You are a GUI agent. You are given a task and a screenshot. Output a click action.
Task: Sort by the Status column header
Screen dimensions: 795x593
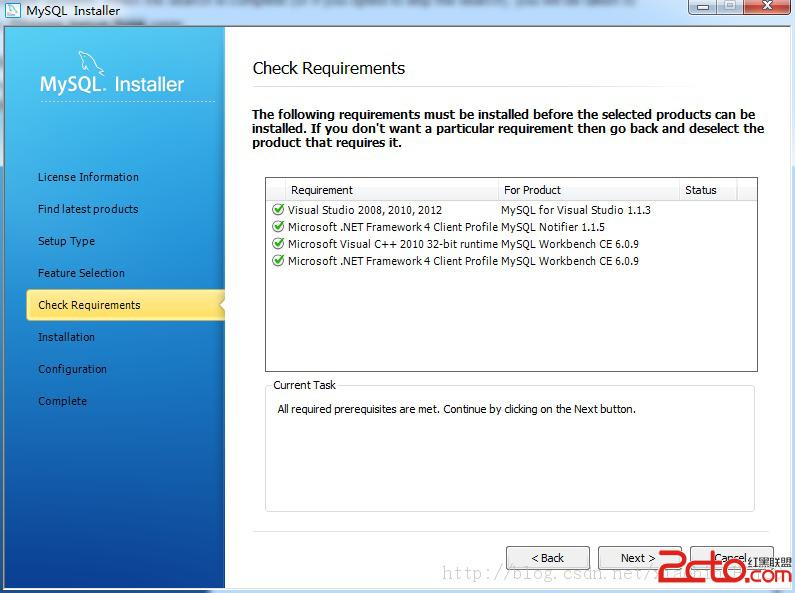click(708, 190)
